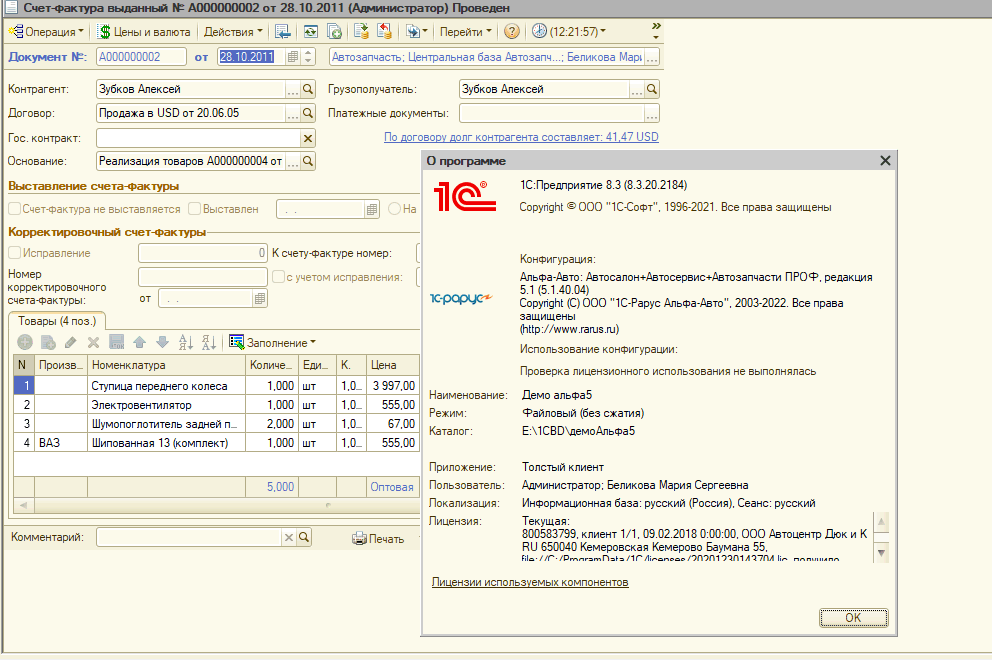The image size is (992, 660).
Task: Open the Заполнение dropdown in Товары toolbar
Action: pos(273,342)
